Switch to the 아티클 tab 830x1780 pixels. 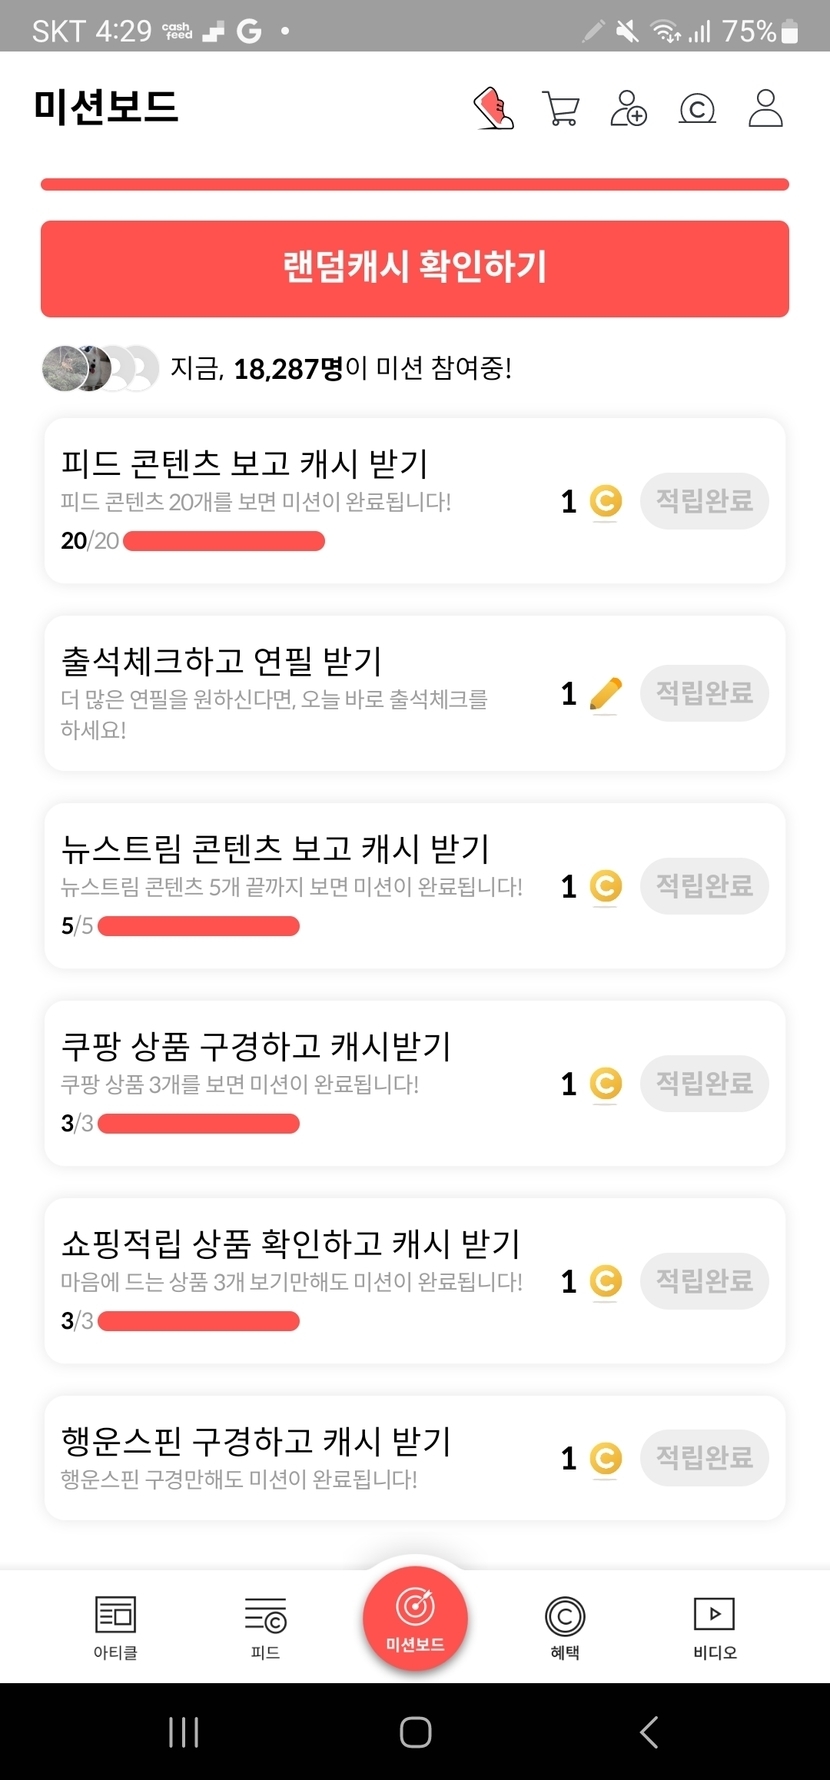[115, 1626]
